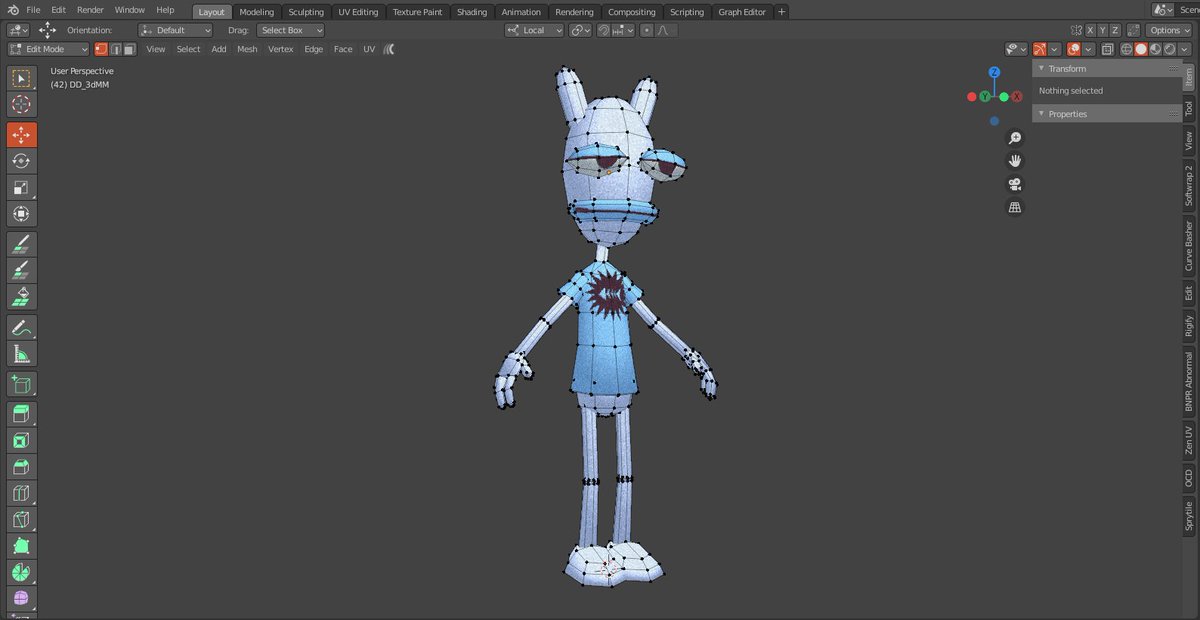Select the Scale tool
The image size is (1200, 620).
coord(22,188)
